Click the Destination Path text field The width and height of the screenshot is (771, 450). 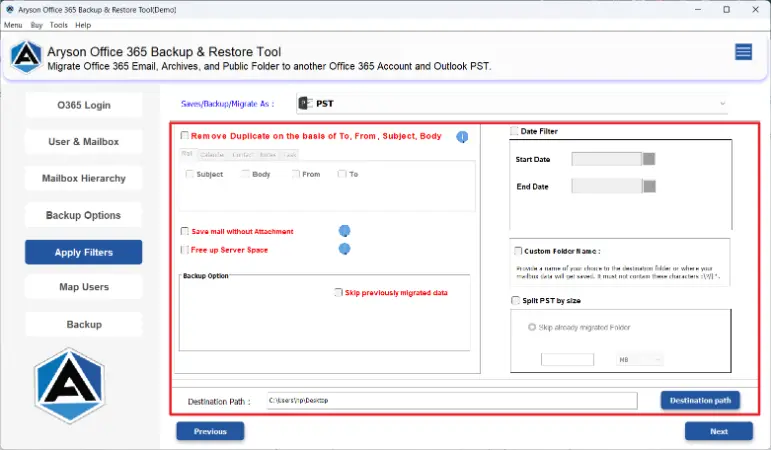pyautogui.click(x=450, y=401)
